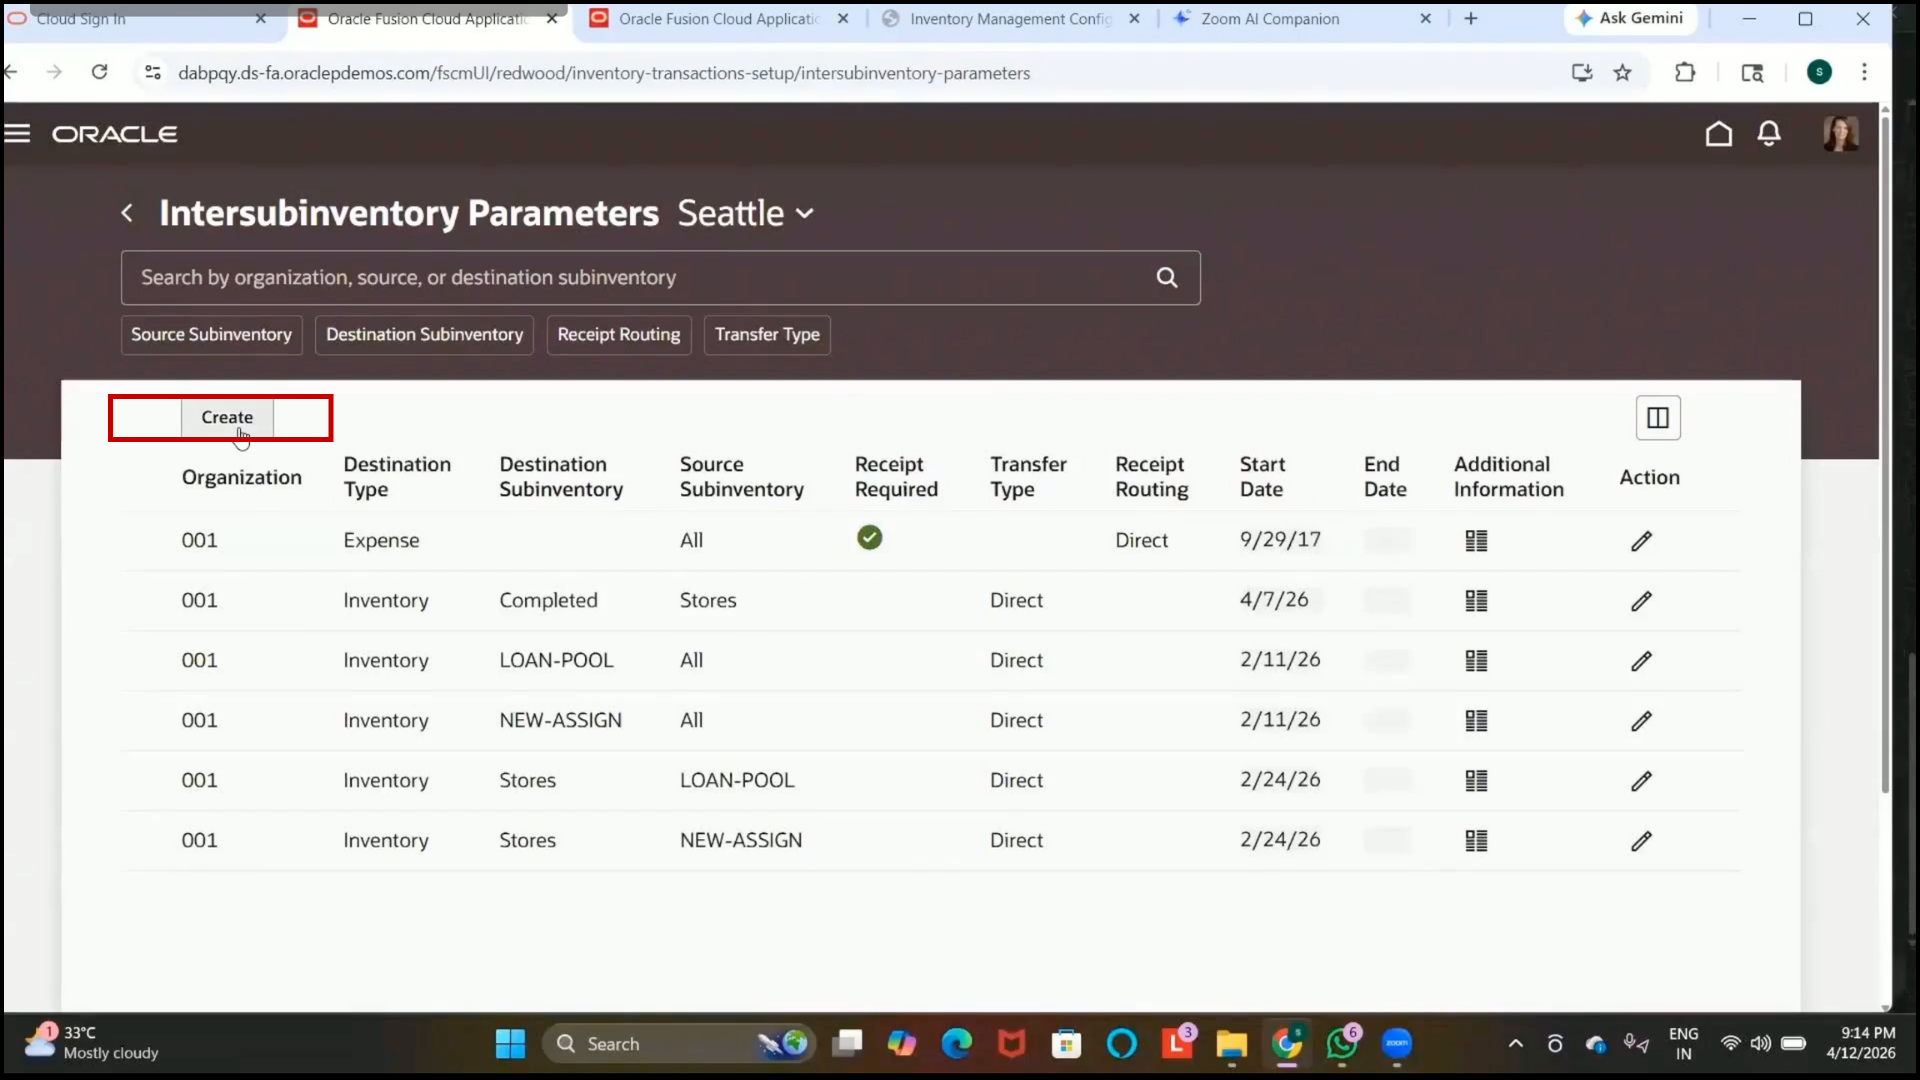This screenshot has height=1080, width=1920.
Task: Click the browser address bar URL
Action: pos(604,73)
